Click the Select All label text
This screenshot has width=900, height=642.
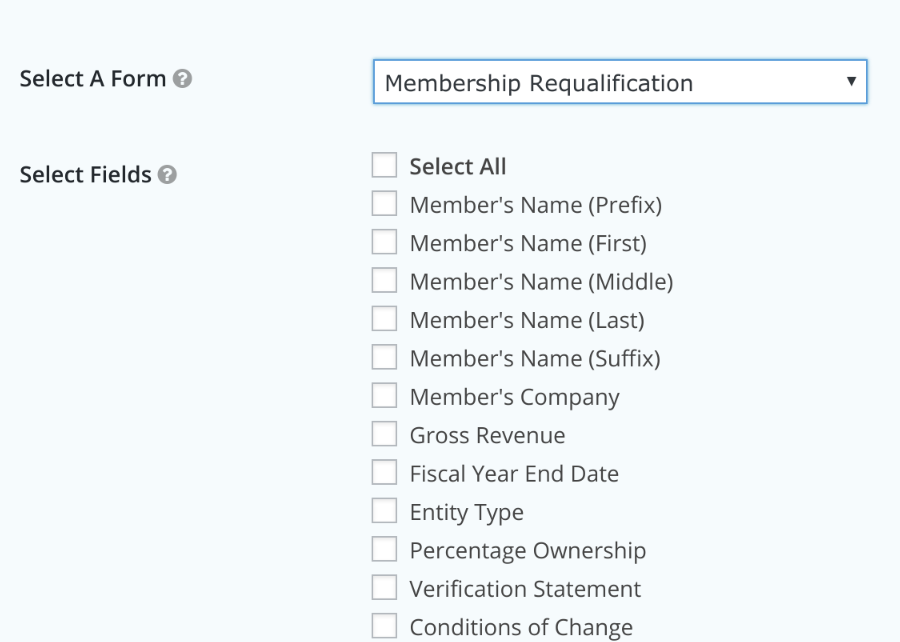[457, 166]
